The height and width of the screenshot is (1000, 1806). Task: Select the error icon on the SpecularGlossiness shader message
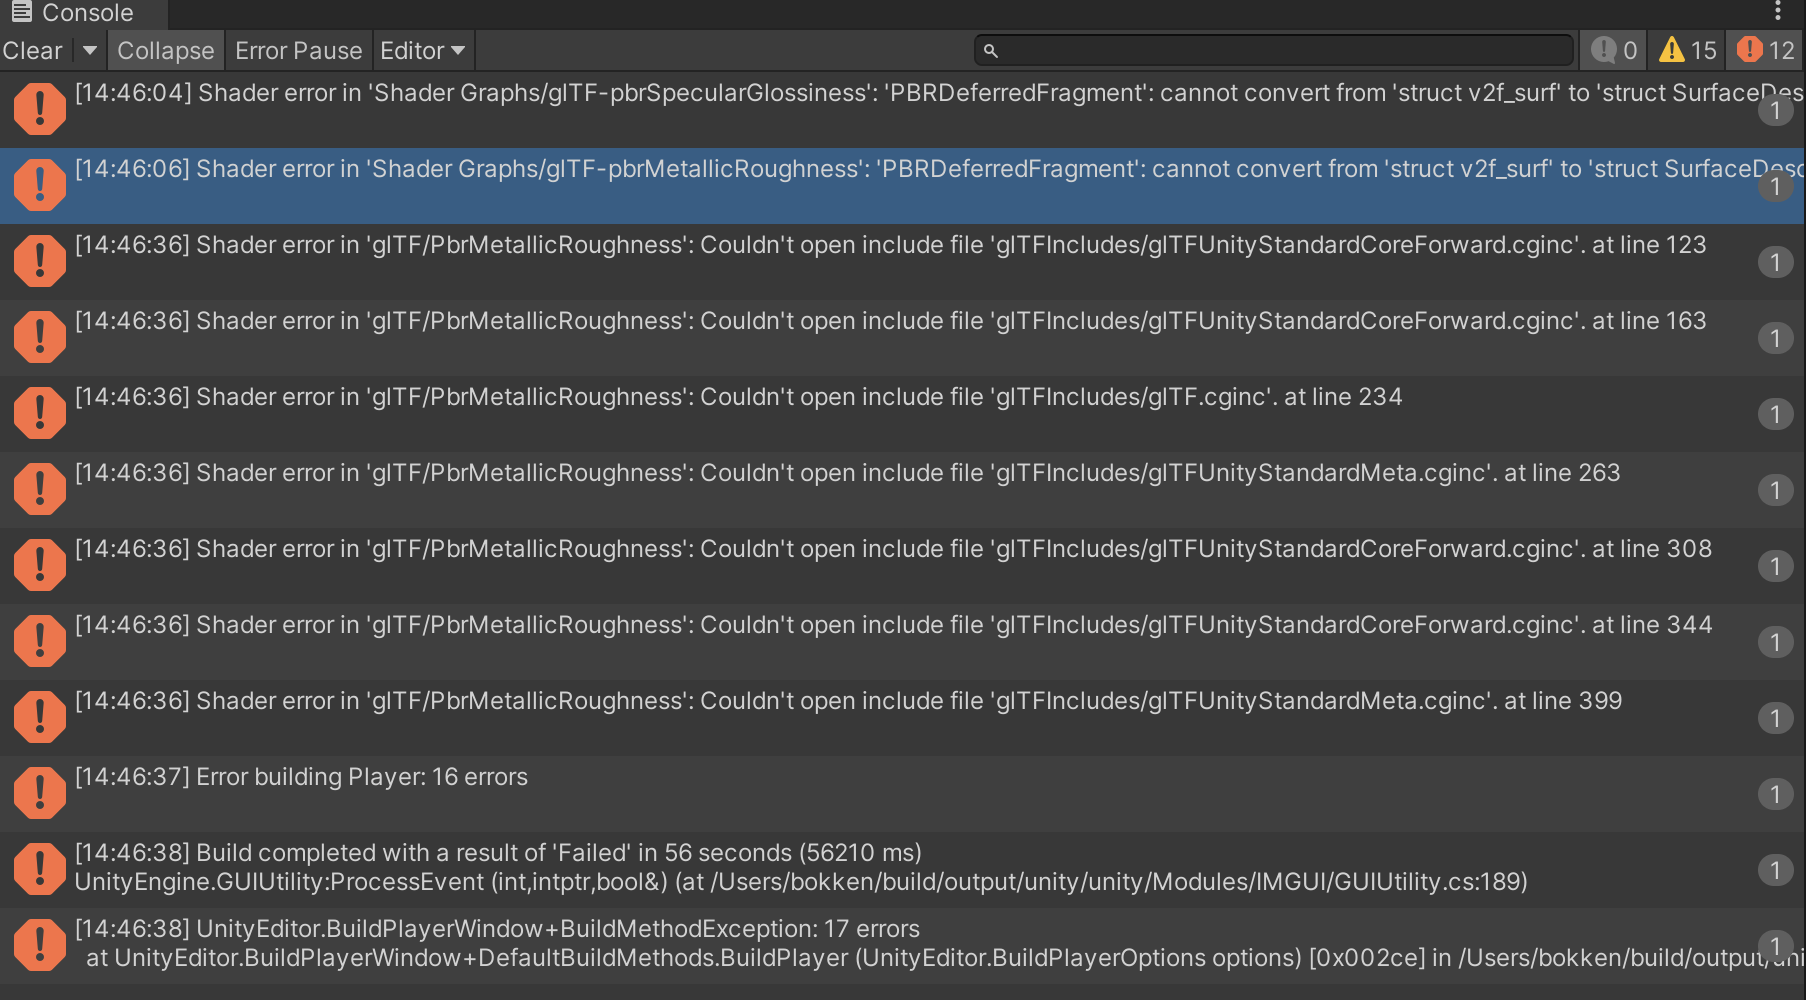(x=40, y=108)
